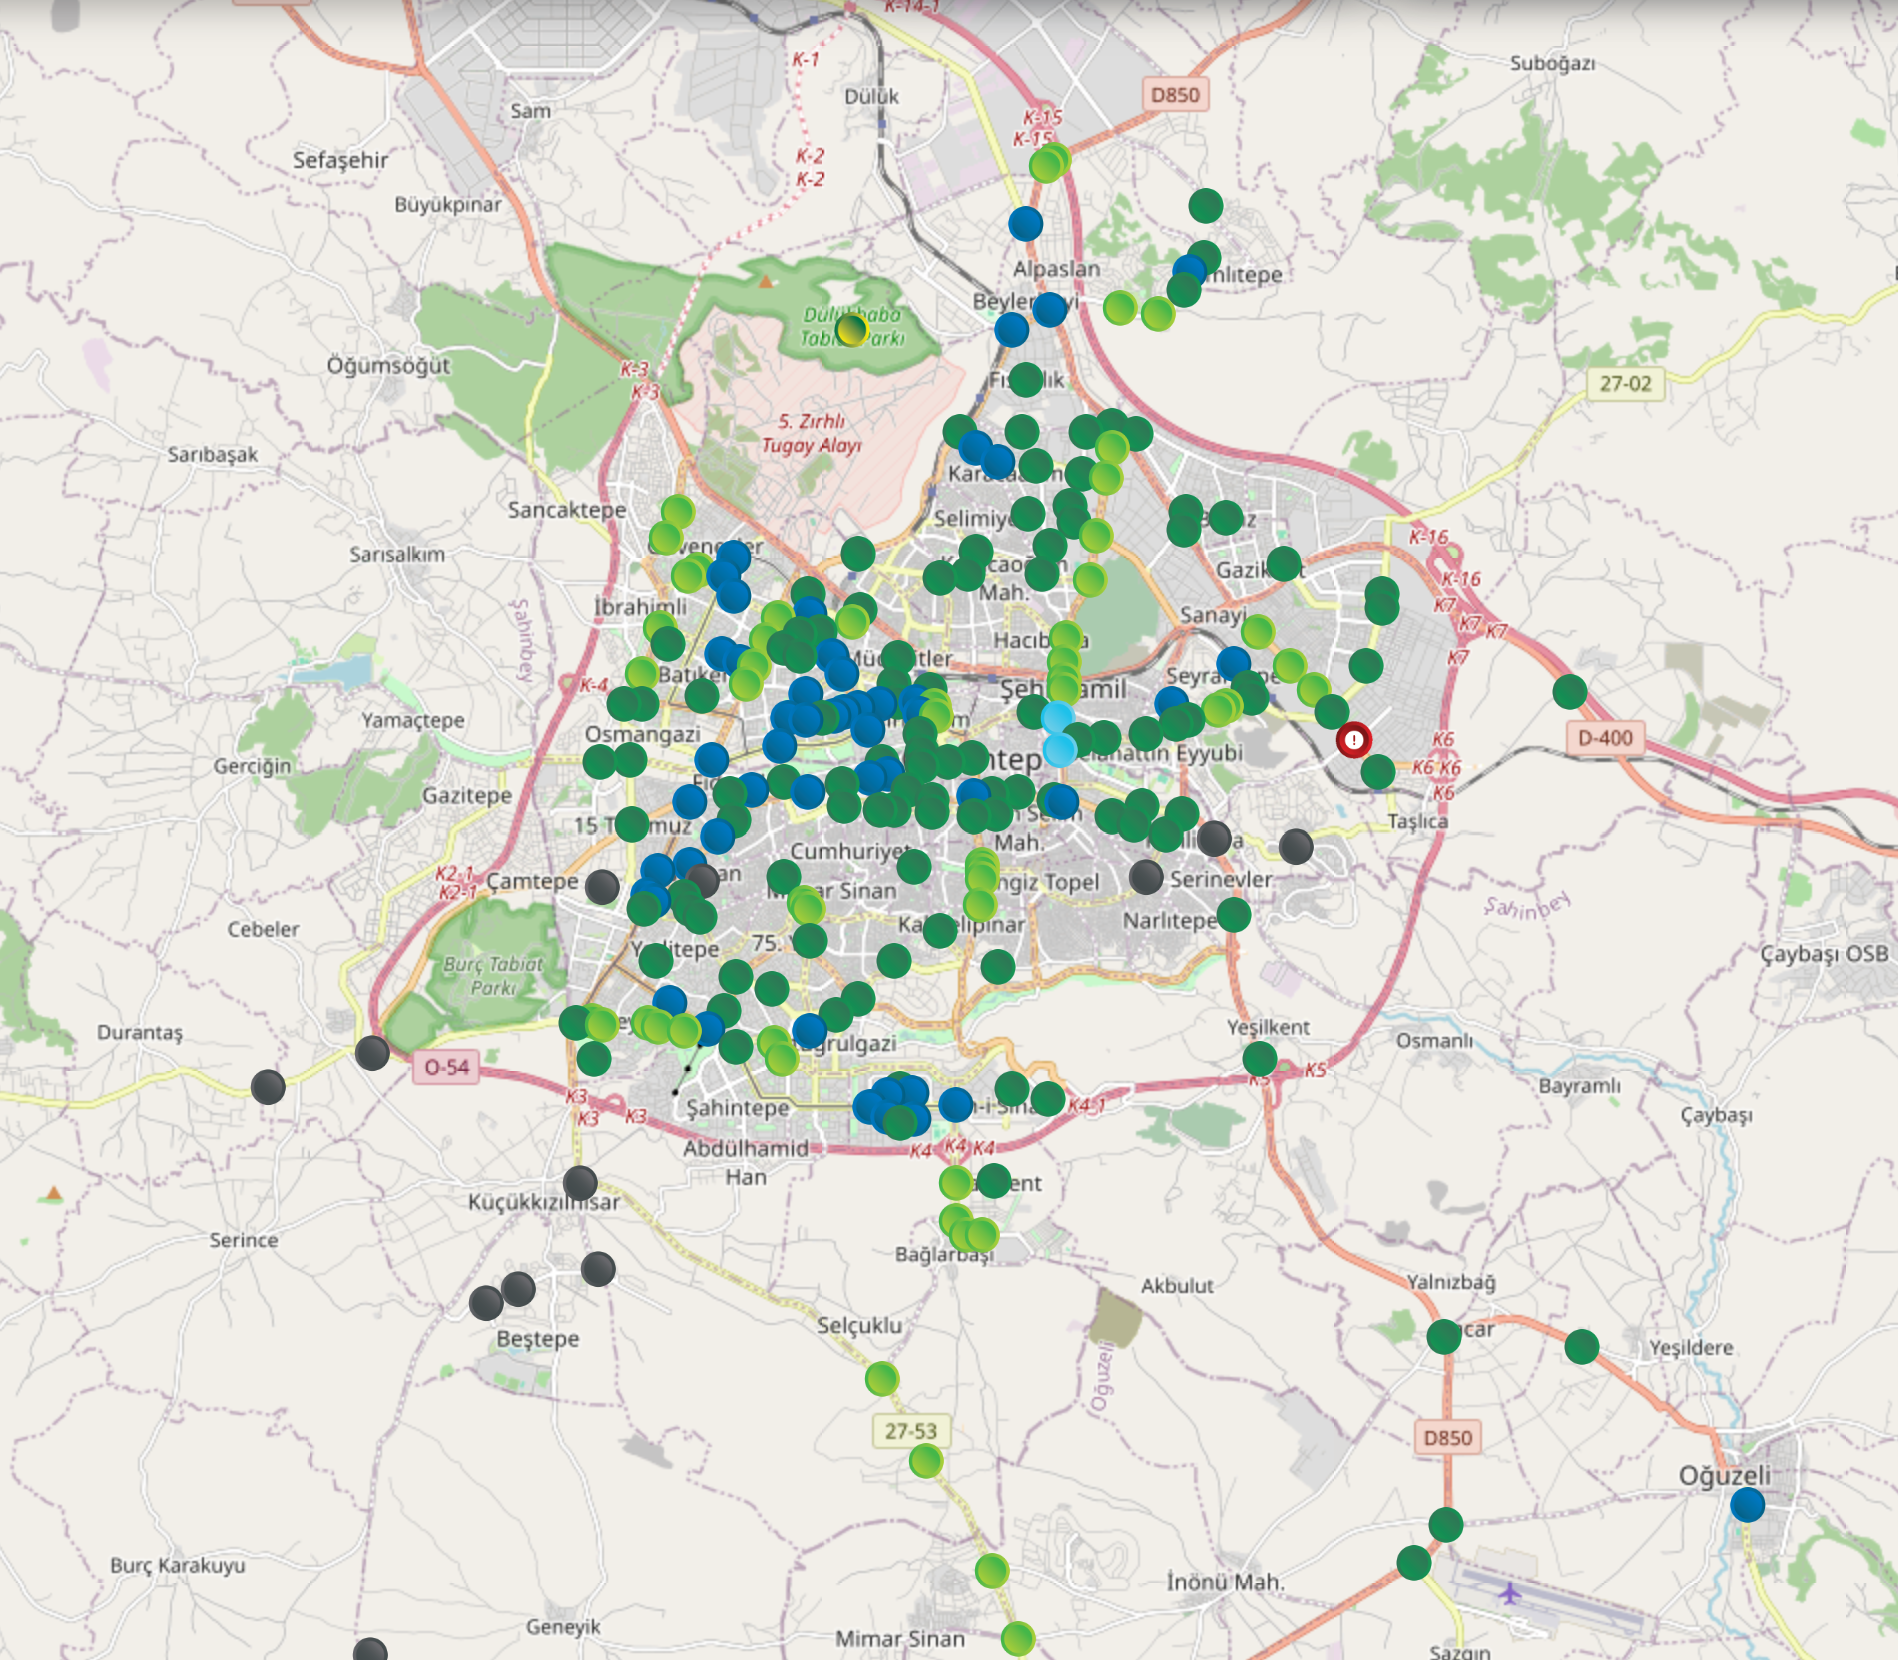Select the yellow marker at Dülükbaba Tabiat Parkı
The image size is (1898, 1660).
[x=851, y=328]
